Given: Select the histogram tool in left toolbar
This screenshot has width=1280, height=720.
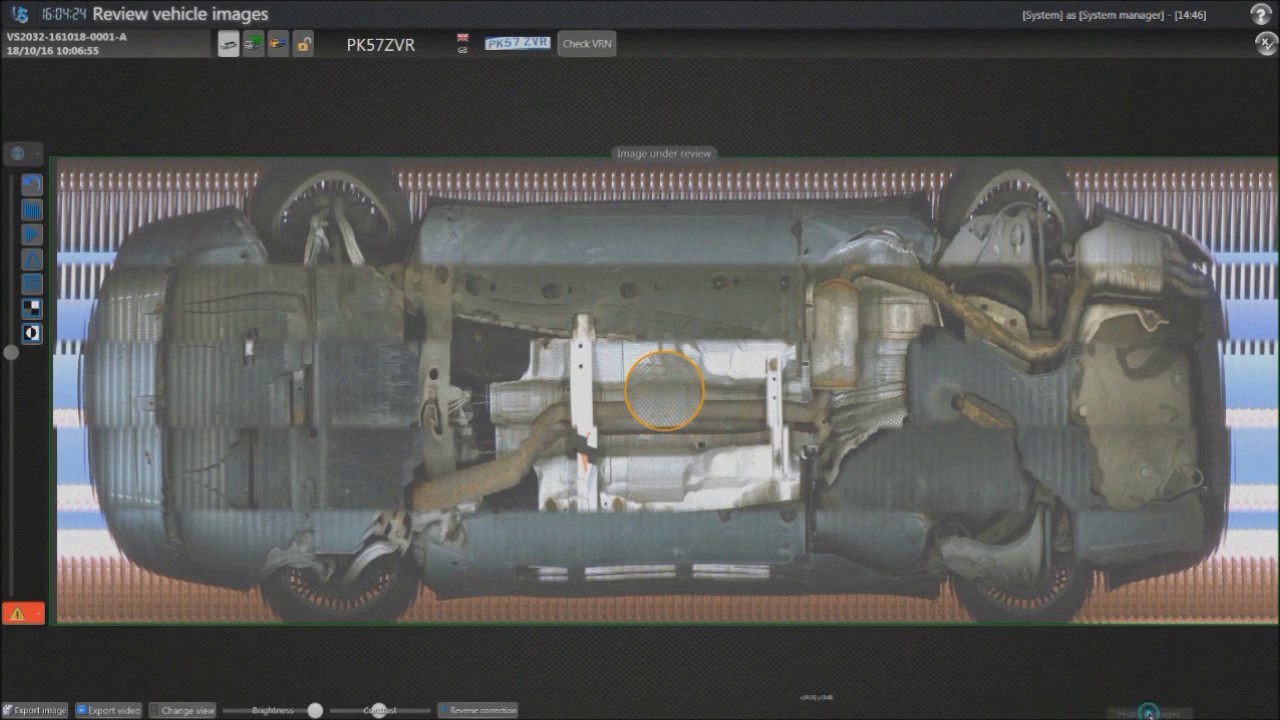Looking at the screenshot, I should (32, 210).
